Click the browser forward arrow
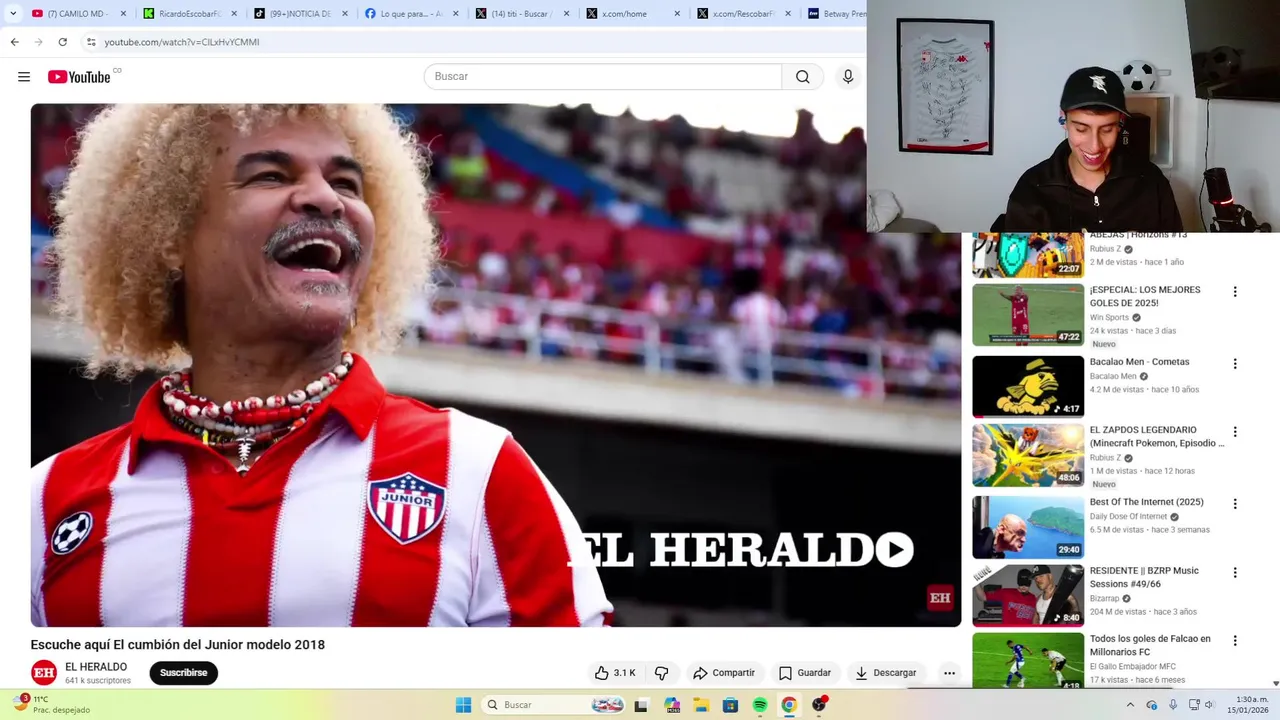The image size is (1280, 720). (39, 42)
